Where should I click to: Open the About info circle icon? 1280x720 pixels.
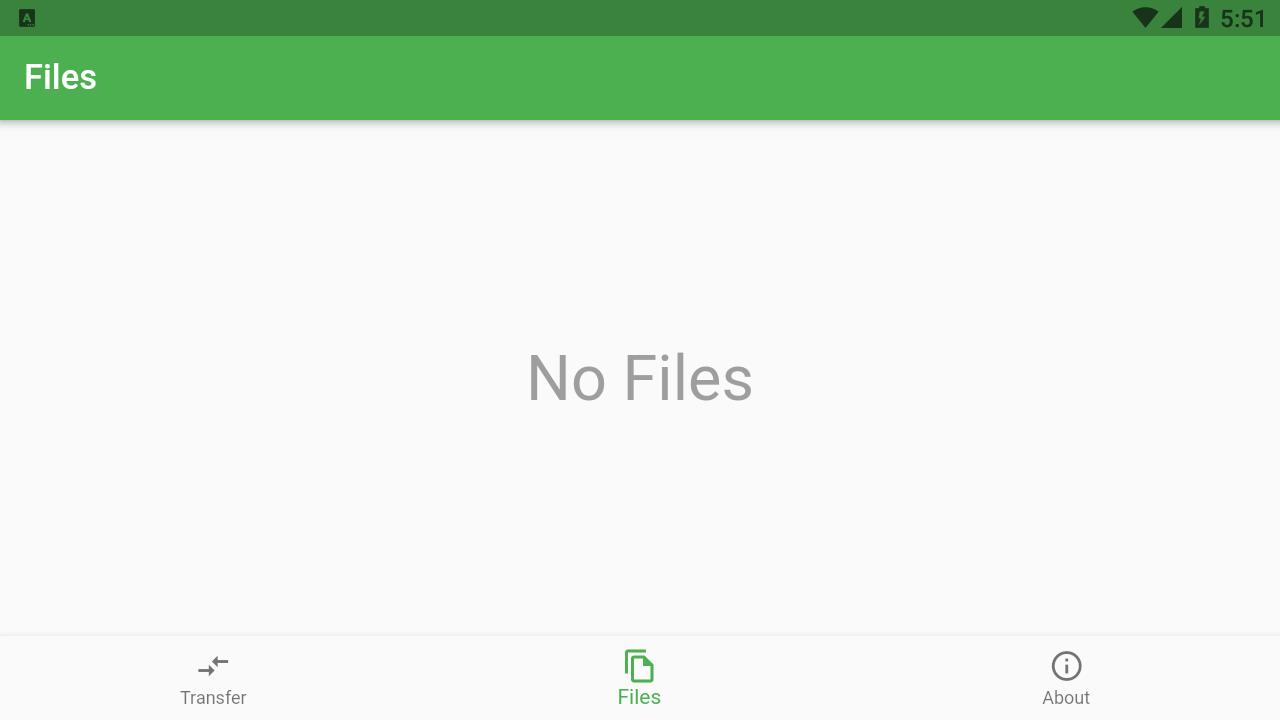pyautogui.click(x=1066, y=666)
